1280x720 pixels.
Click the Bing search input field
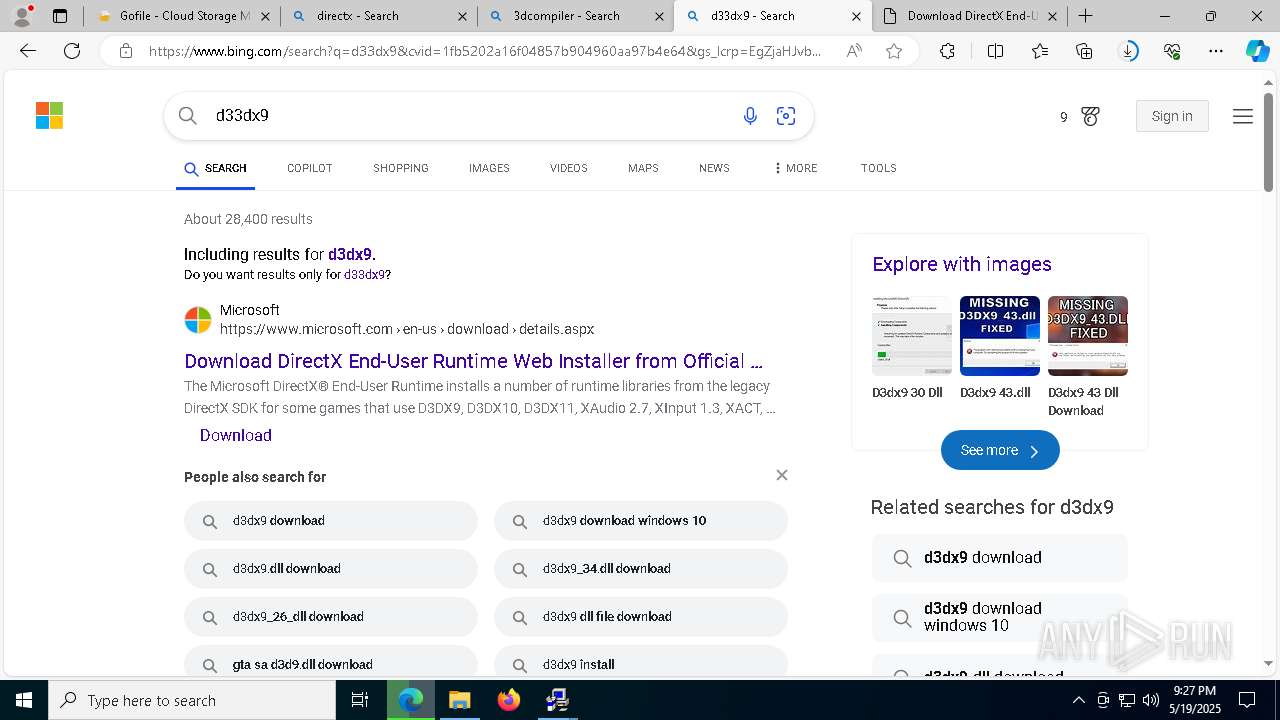pyautogui.click(x=470, y=116)
